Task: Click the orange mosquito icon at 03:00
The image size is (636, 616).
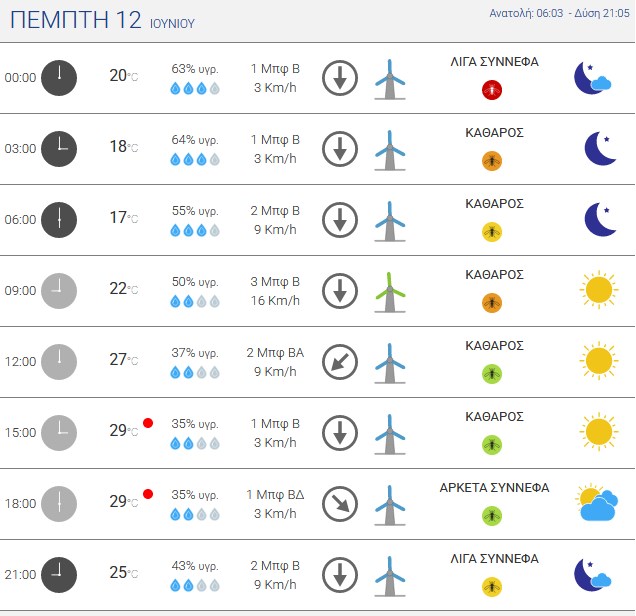Action: (x=492, y=161)
